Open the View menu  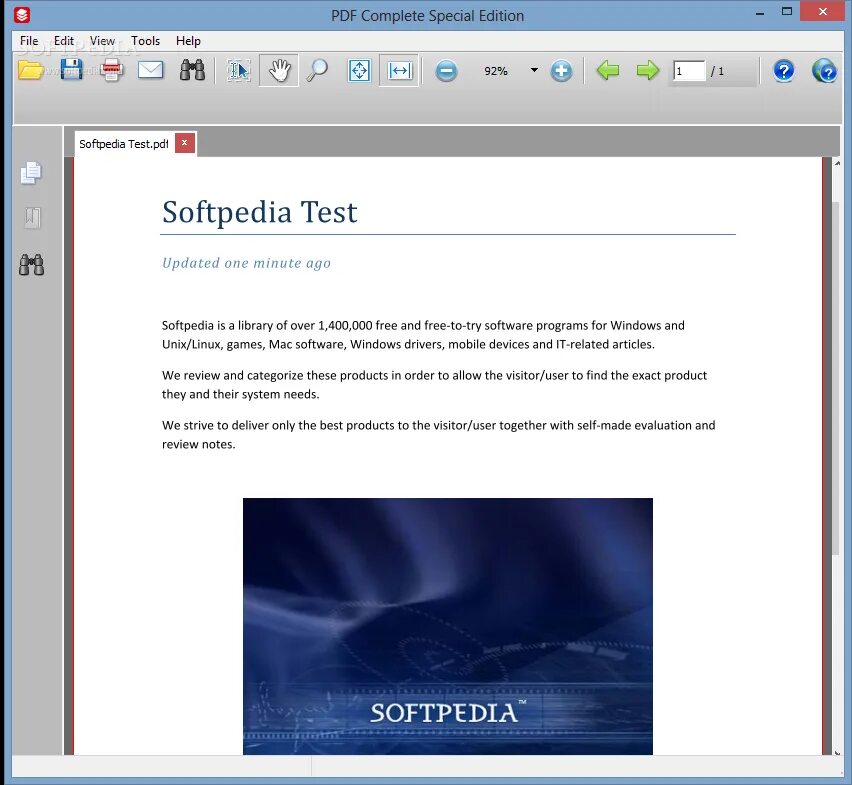tap(102, 41)
